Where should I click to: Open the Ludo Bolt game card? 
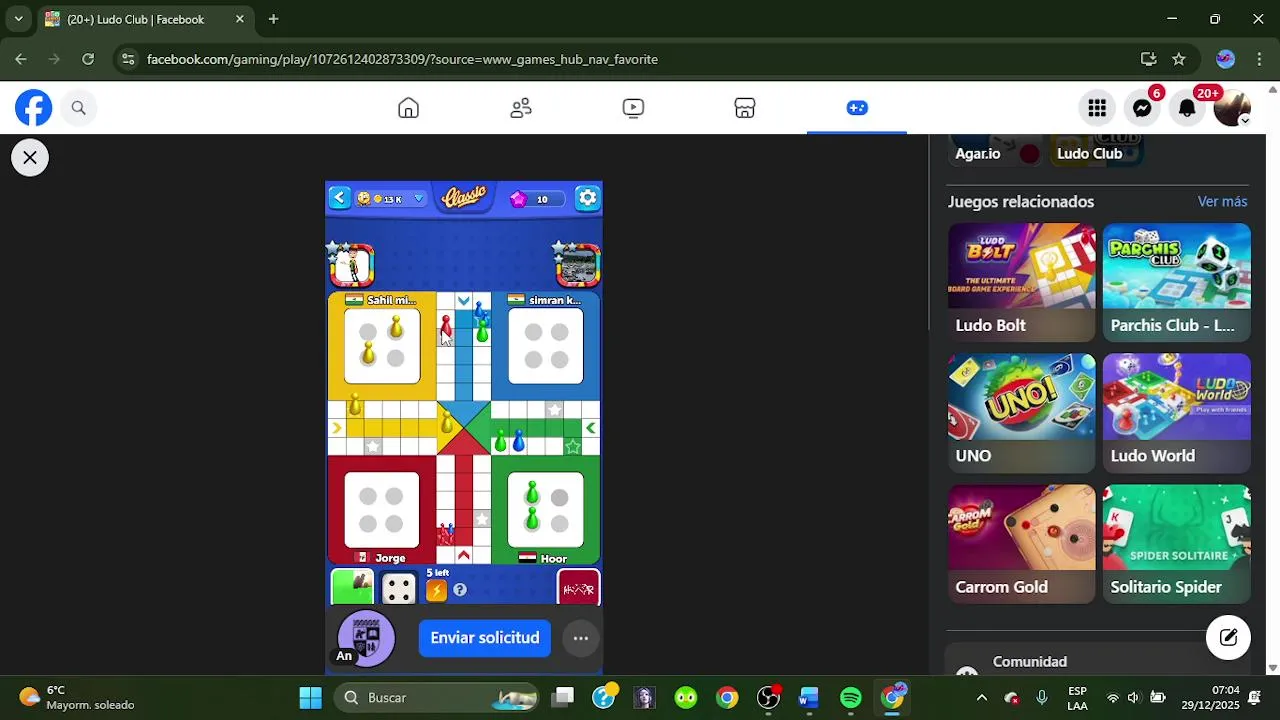click(x=1022, y=283)
